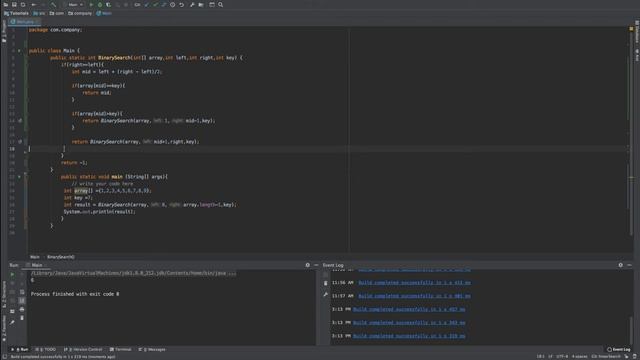Screen dimensions: 640x360
Task: Click the Save All toolbar icon
Action: (14, 4)
